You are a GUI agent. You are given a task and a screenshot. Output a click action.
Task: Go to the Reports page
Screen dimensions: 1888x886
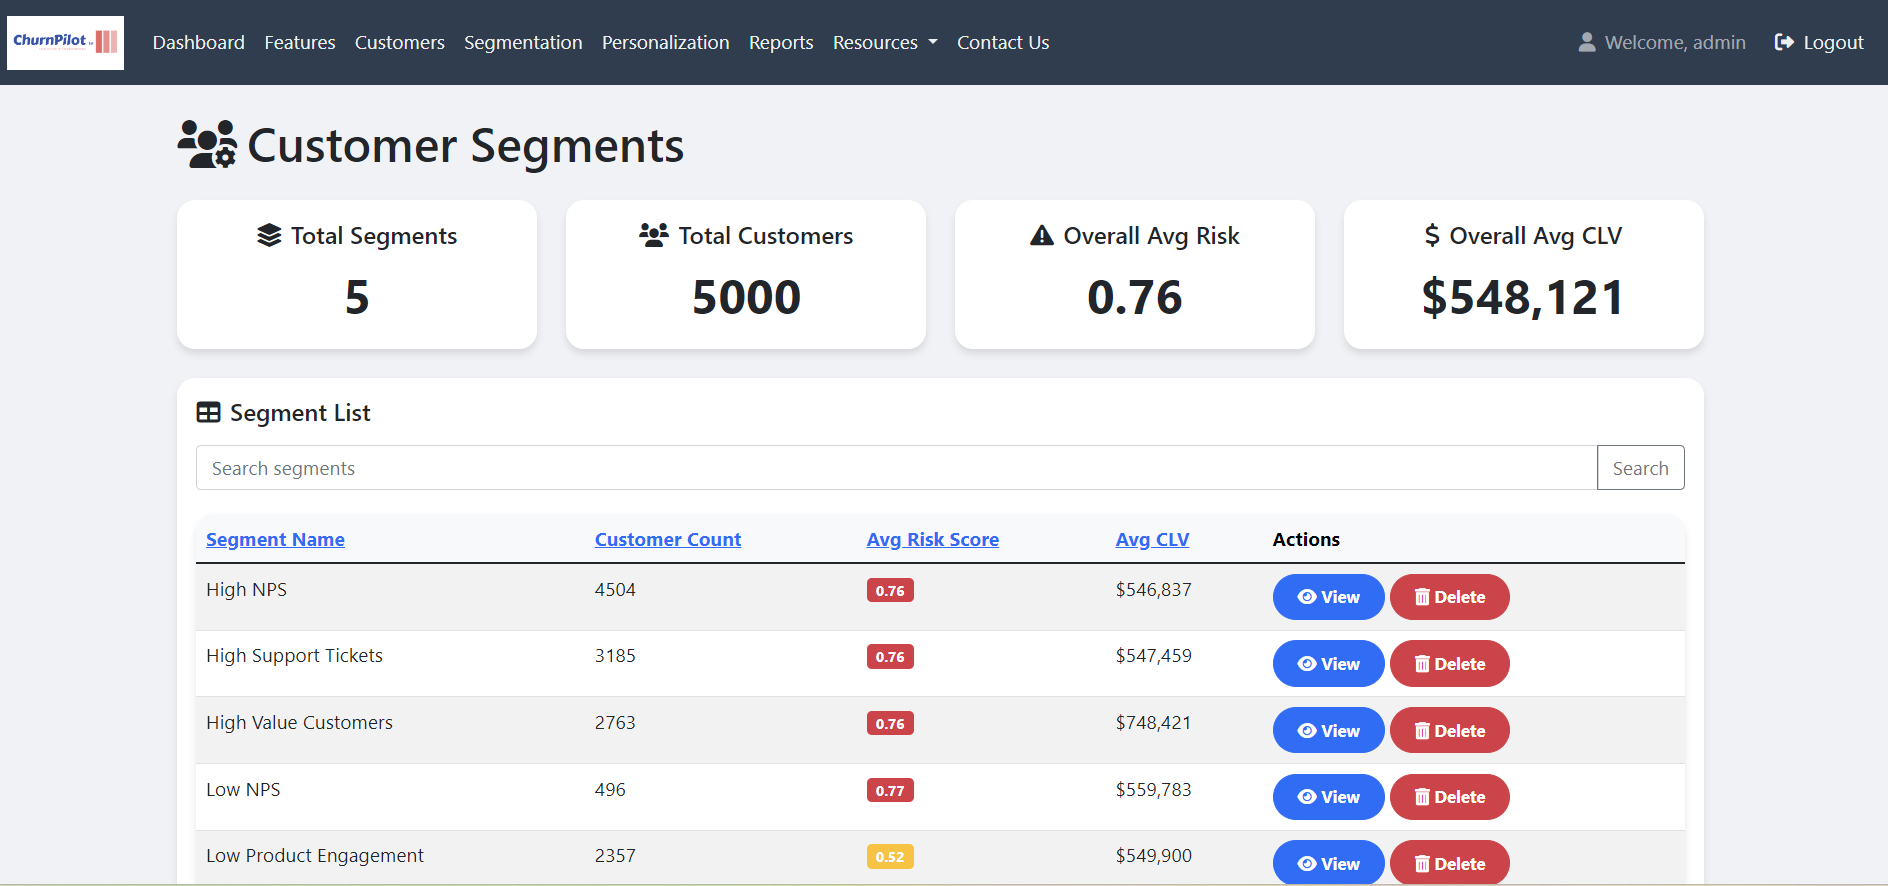(780, 42)
